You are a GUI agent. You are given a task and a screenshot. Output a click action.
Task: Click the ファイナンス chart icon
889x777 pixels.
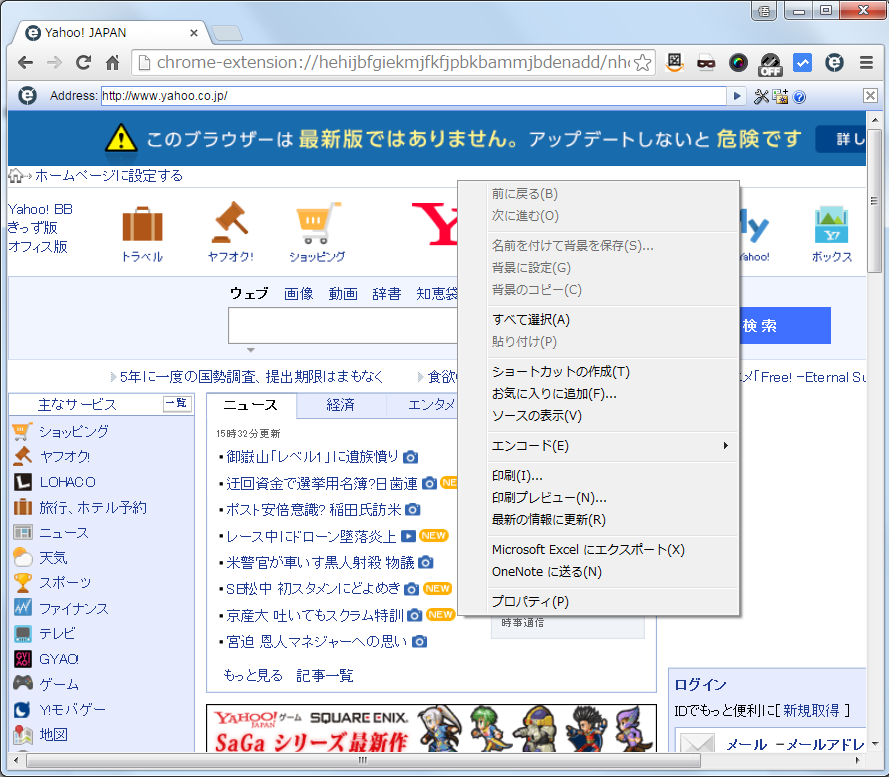[23, 607]
